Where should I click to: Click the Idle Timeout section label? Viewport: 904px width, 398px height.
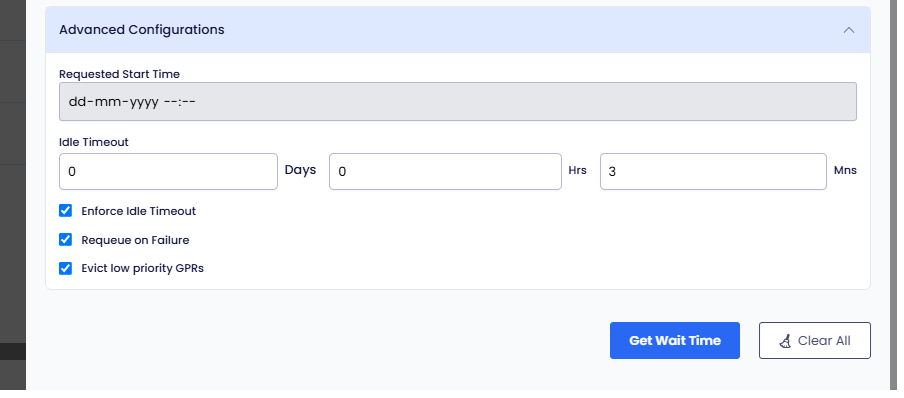tap(93, 142)
